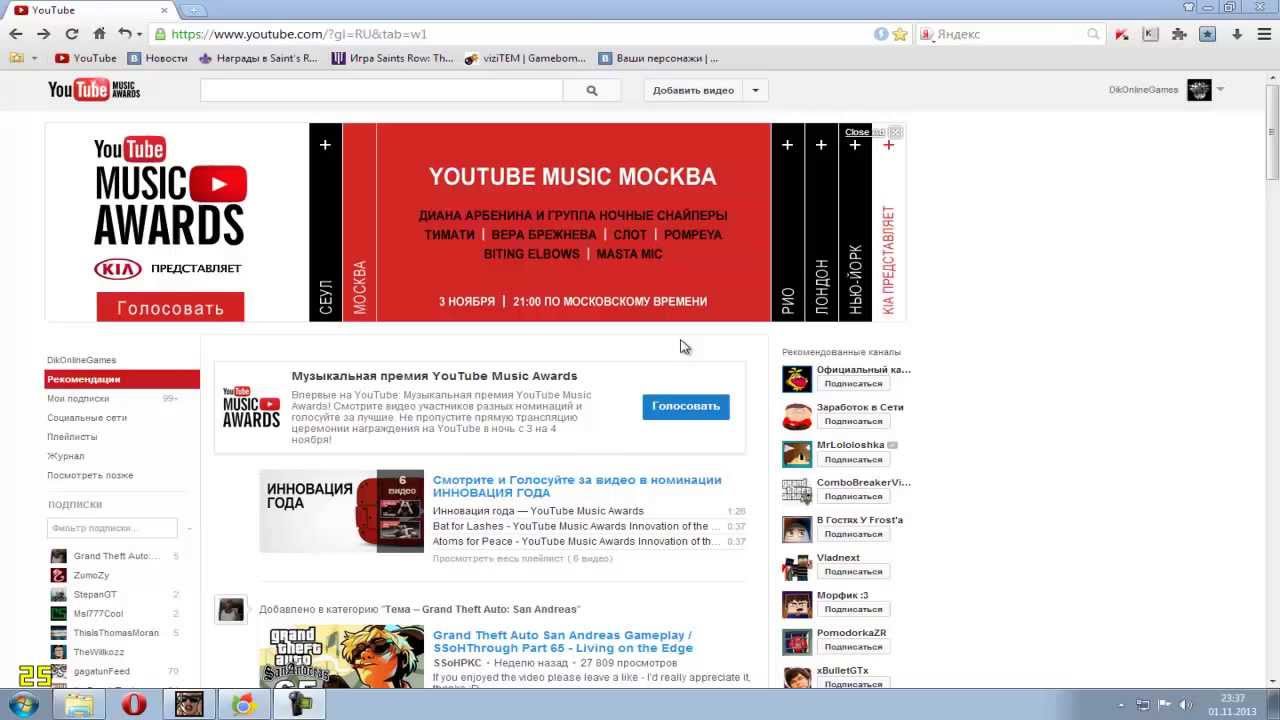Image resolution: width=1280 pixels, height=720 pixels.
Task: Subscribe to the Заработок в Сети channel
Action: [853, 421]
